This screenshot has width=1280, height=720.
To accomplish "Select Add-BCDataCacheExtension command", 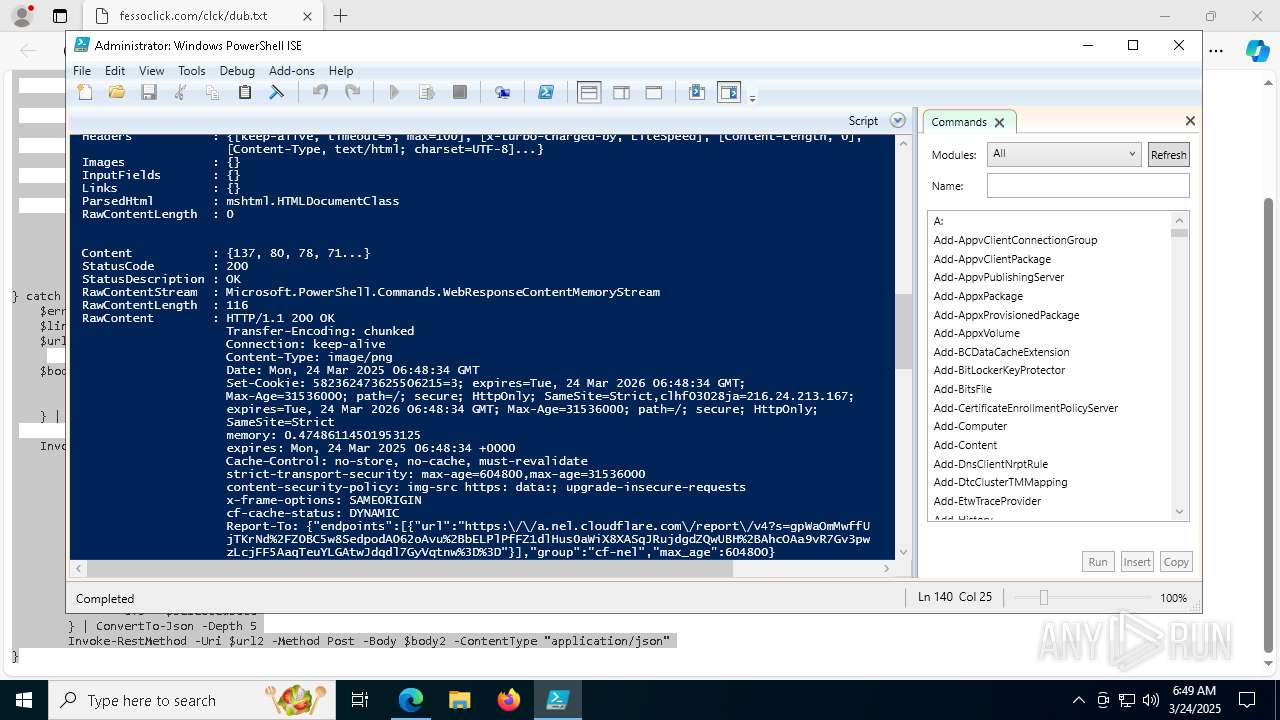I will (1001, 352).
